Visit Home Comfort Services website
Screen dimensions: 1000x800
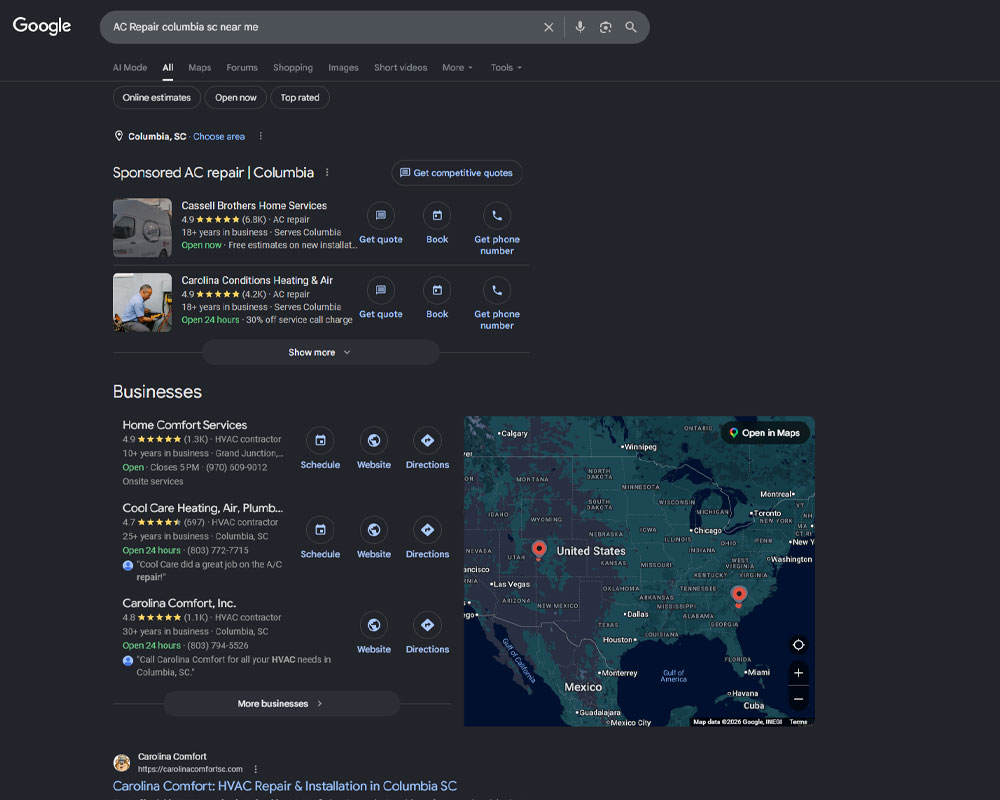(374, 448)
